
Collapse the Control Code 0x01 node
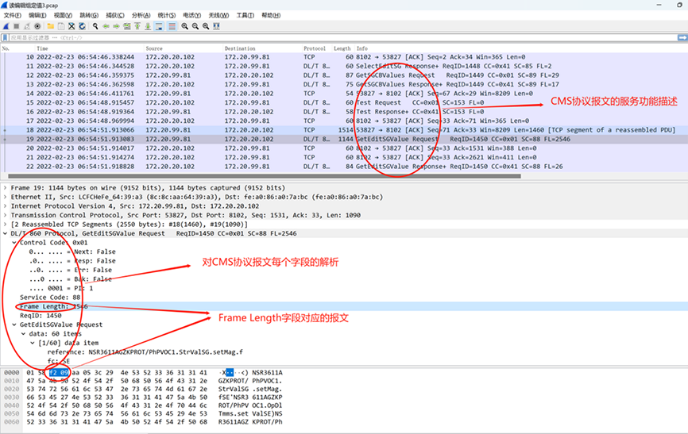(14, 243)
